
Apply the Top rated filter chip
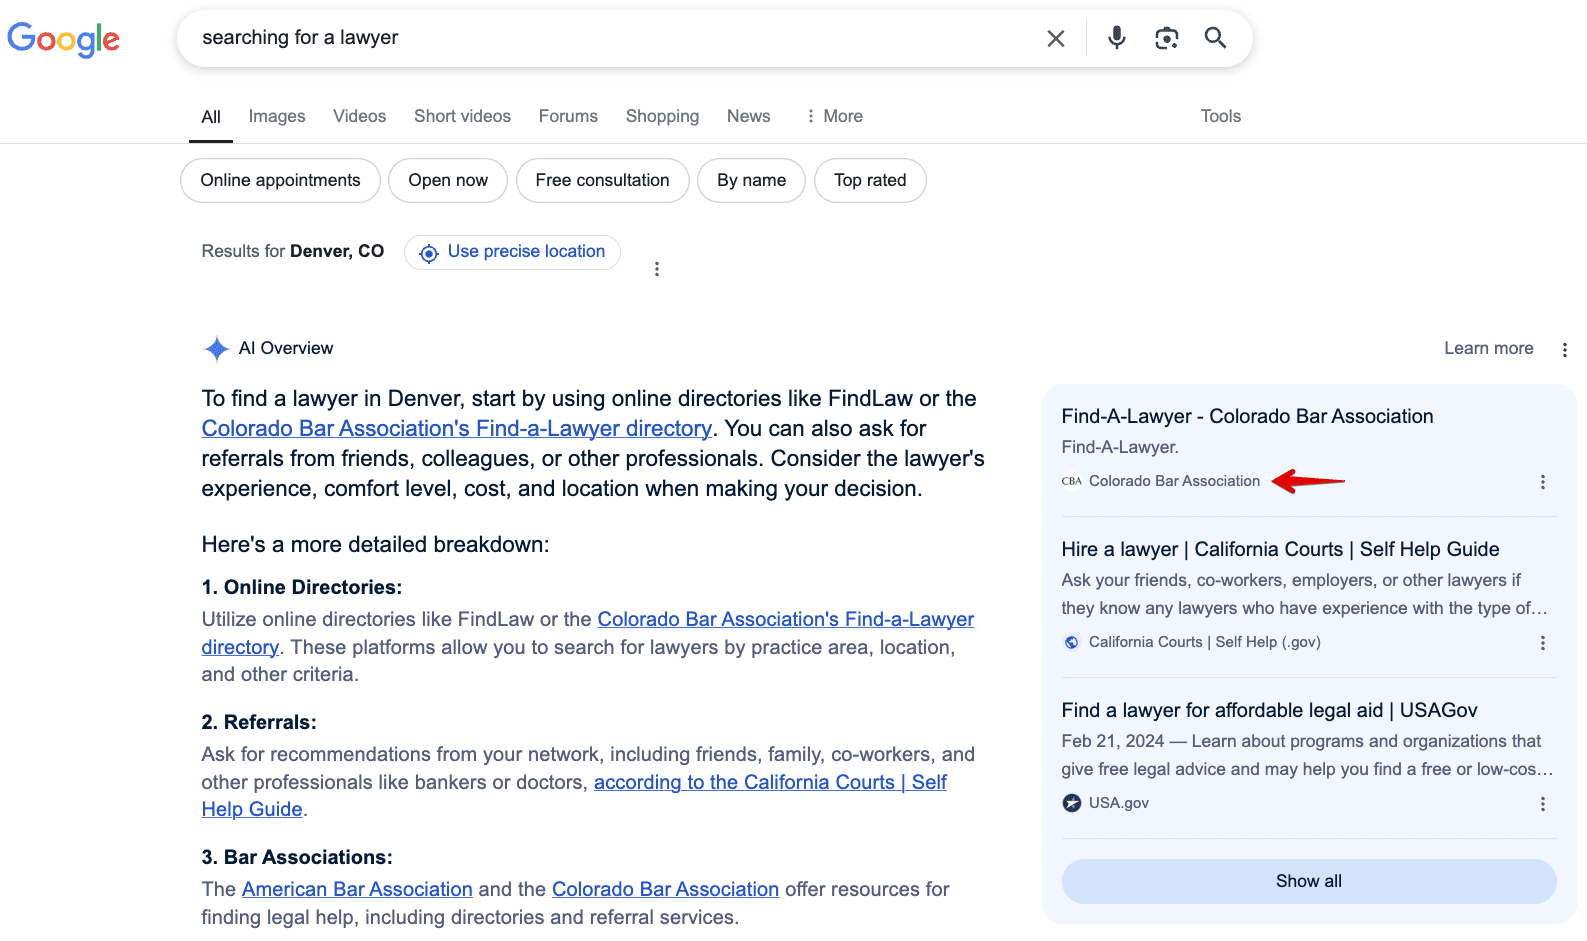point(870,180)
